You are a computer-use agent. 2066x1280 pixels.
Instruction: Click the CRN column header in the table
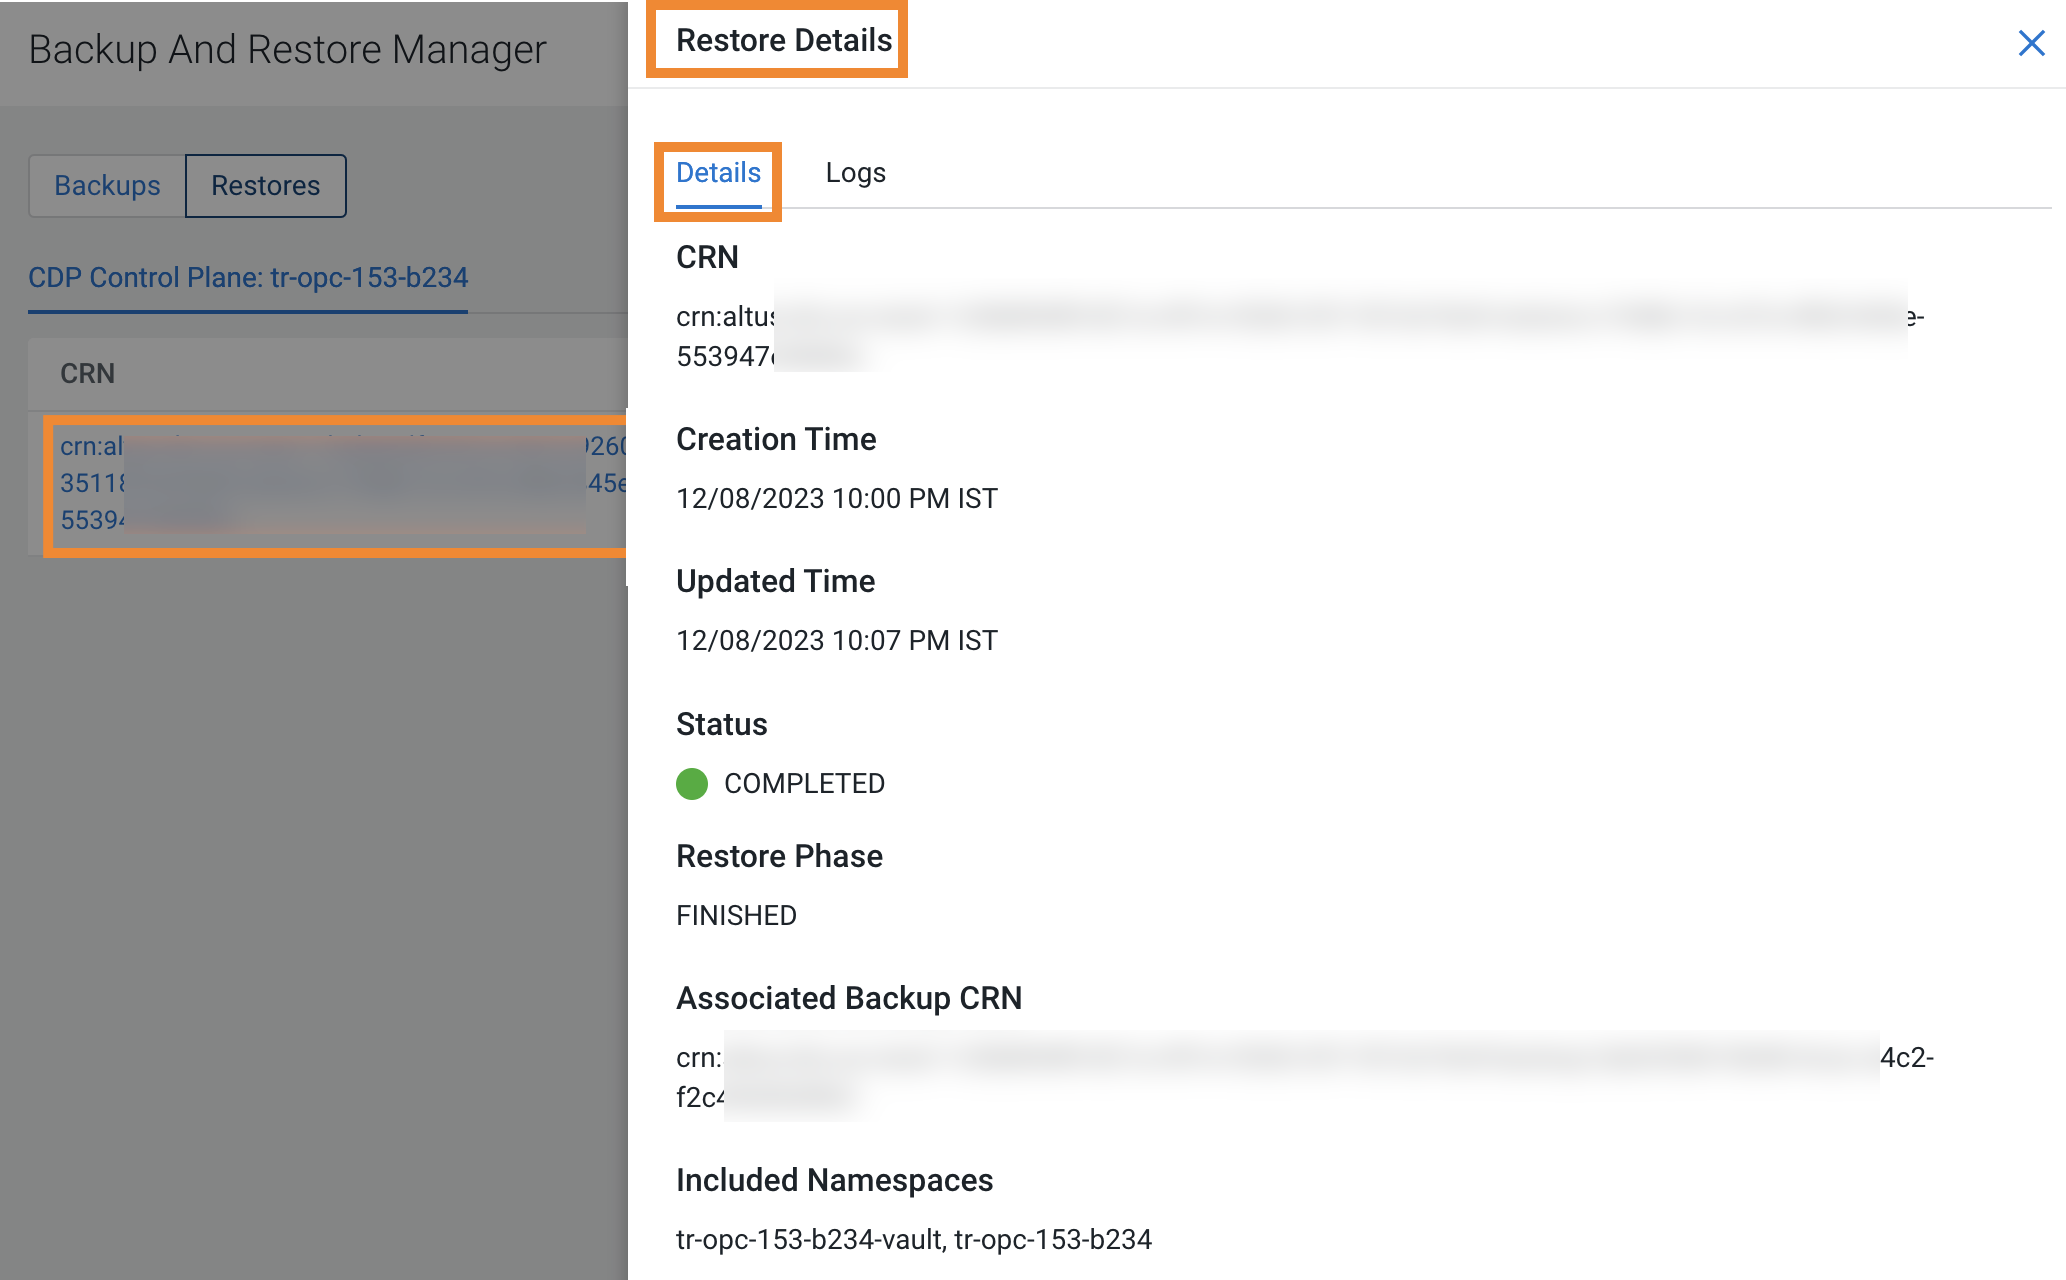point(88,373)
